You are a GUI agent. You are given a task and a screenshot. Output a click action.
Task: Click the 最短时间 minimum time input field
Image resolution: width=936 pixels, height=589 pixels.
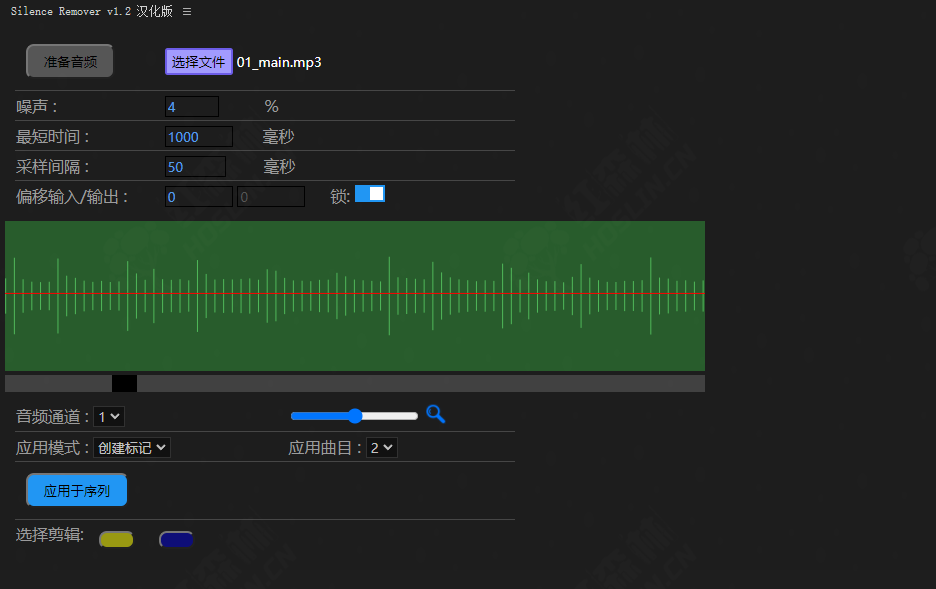point(199,136)
